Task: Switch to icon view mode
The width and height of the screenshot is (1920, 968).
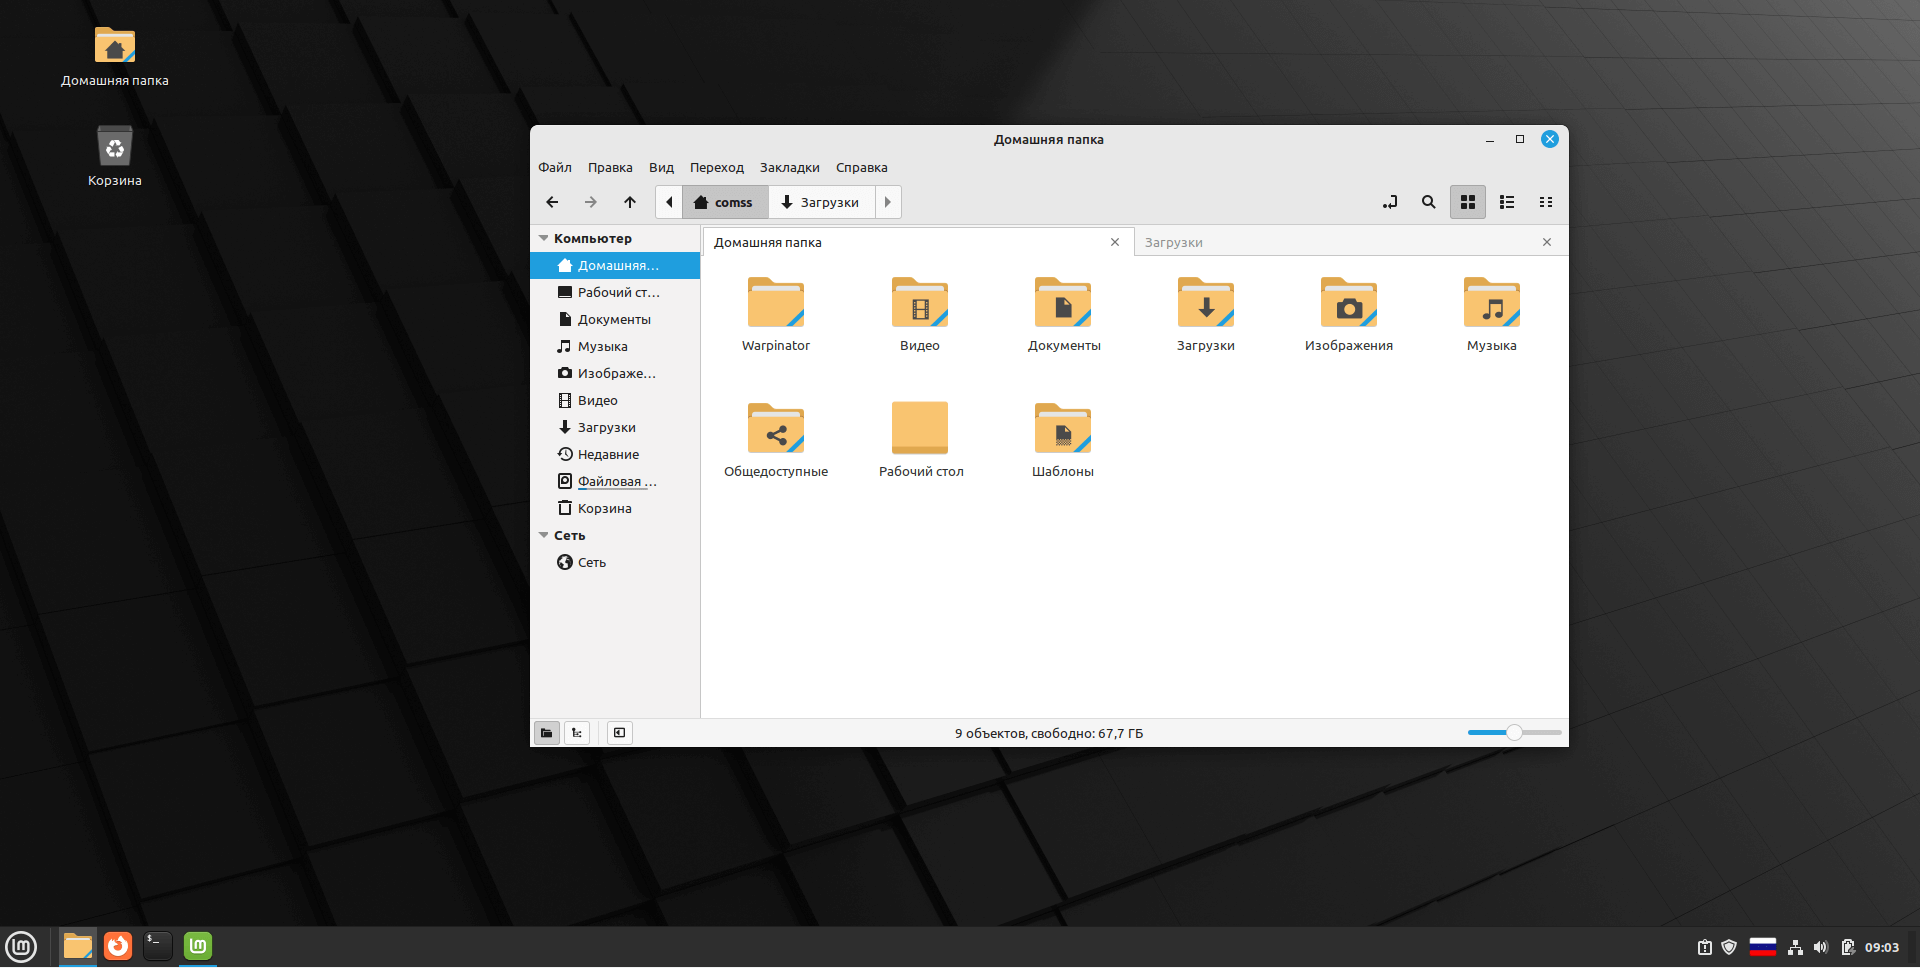Action: 1467,202
